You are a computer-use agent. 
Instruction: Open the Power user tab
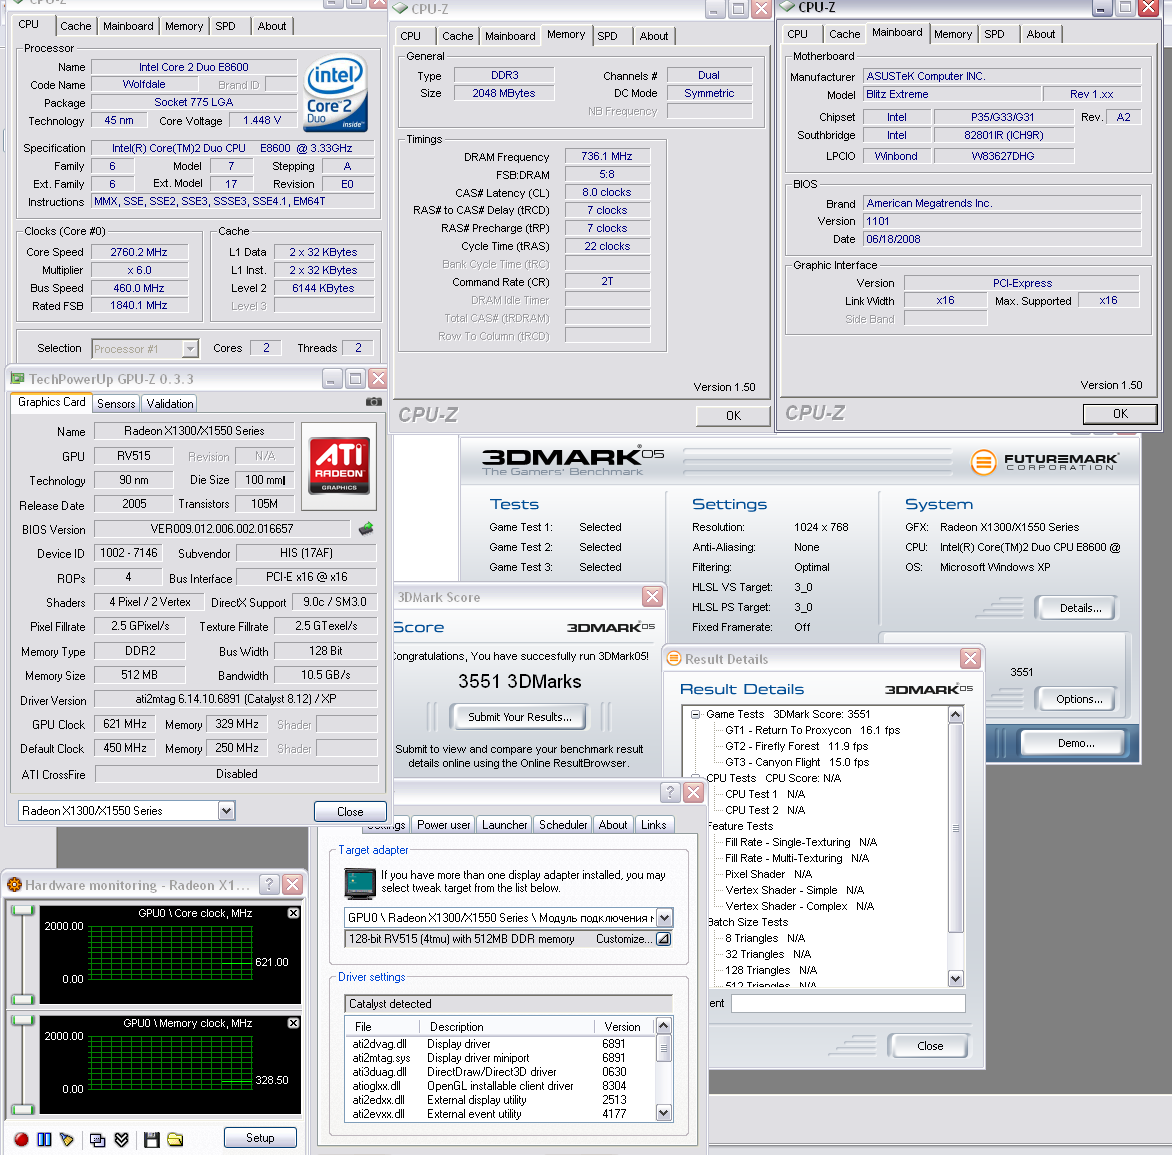click(443, 825)
